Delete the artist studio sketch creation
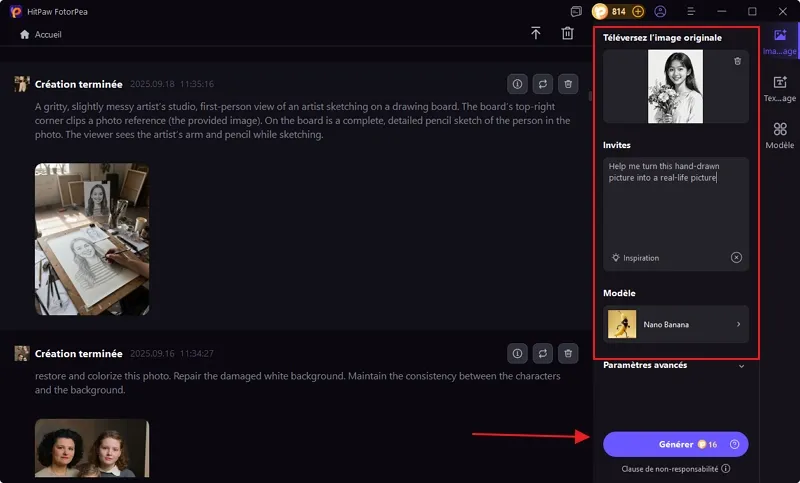The image size is (800, 483). [x=568, y=84]
